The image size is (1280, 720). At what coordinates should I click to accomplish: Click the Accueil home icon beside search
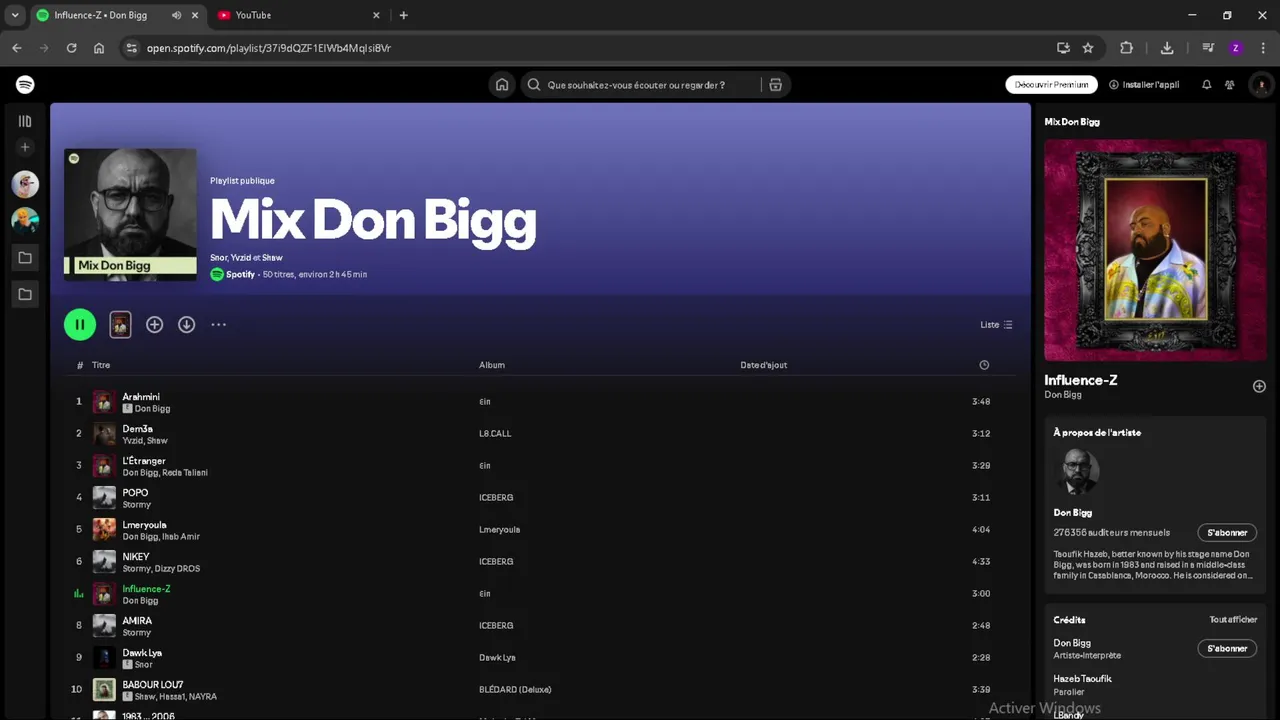point(502,85)
